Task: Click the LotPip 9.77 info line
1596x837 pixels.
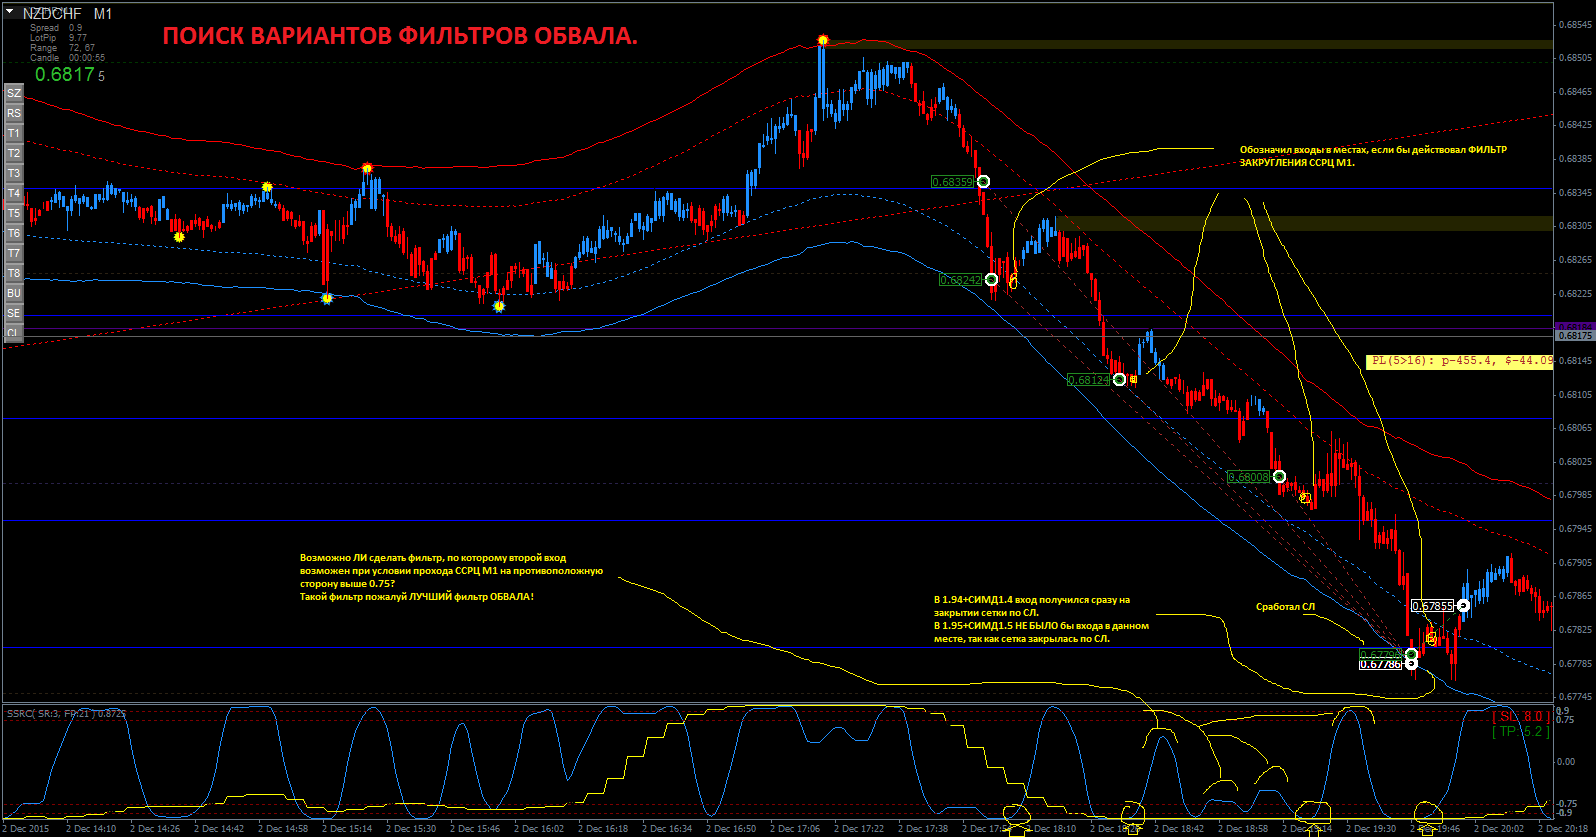Action: click(x=58, y=38)
